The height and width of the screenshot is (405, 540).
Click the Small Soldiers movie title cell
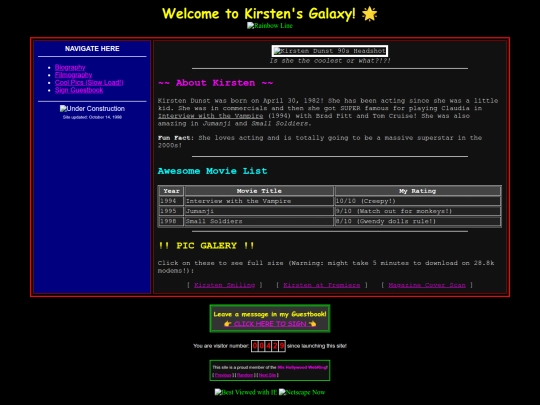[x=259, y=221]
